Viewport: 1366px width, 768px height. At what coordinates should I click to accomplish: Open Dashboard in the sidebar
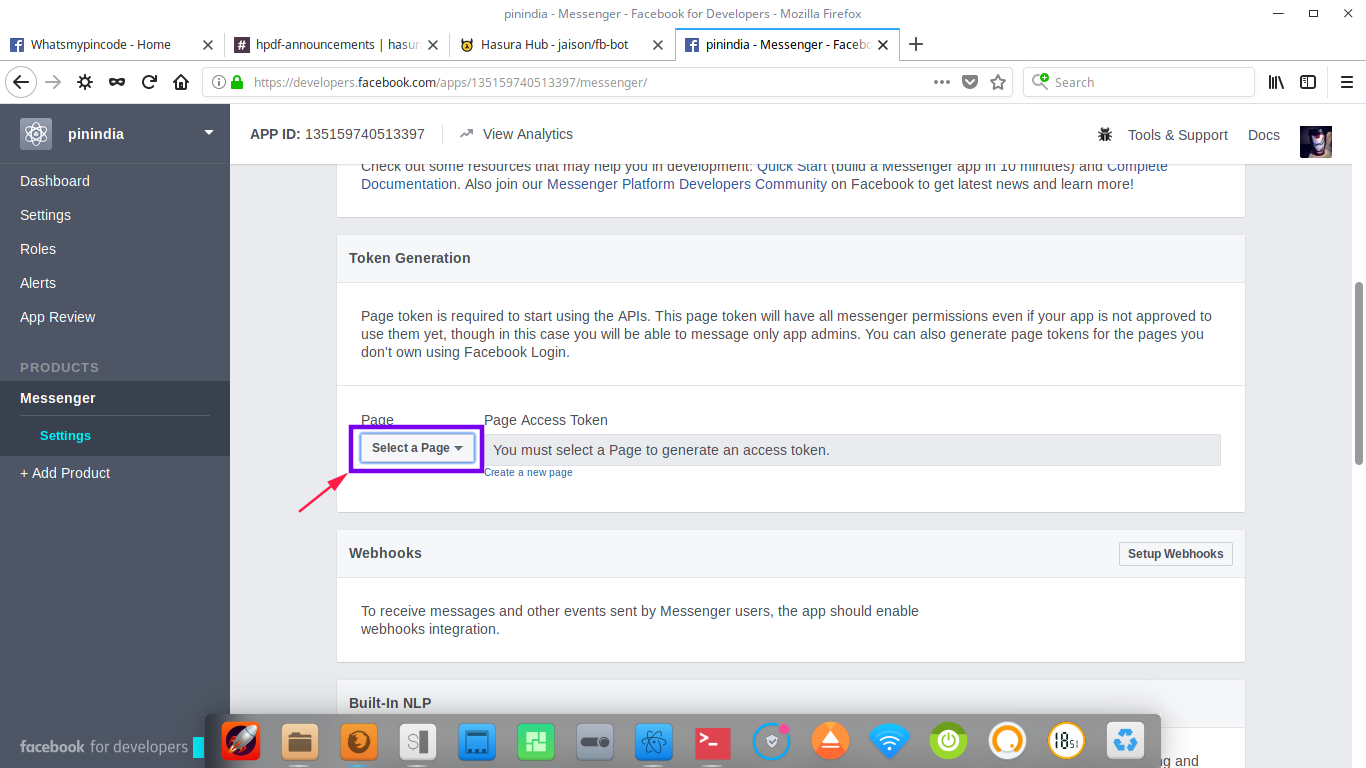pos(55,181)
